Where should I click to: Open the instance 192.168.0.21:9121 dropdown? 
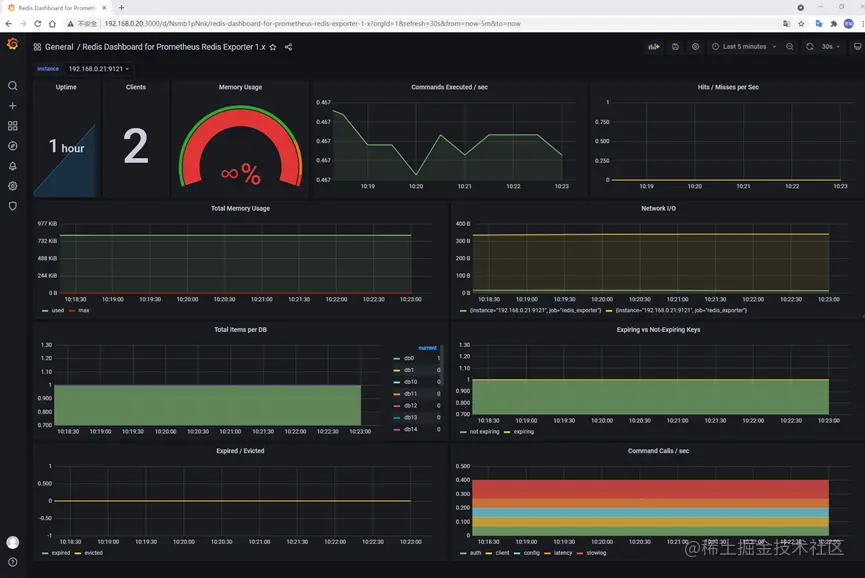click(98, 69)
